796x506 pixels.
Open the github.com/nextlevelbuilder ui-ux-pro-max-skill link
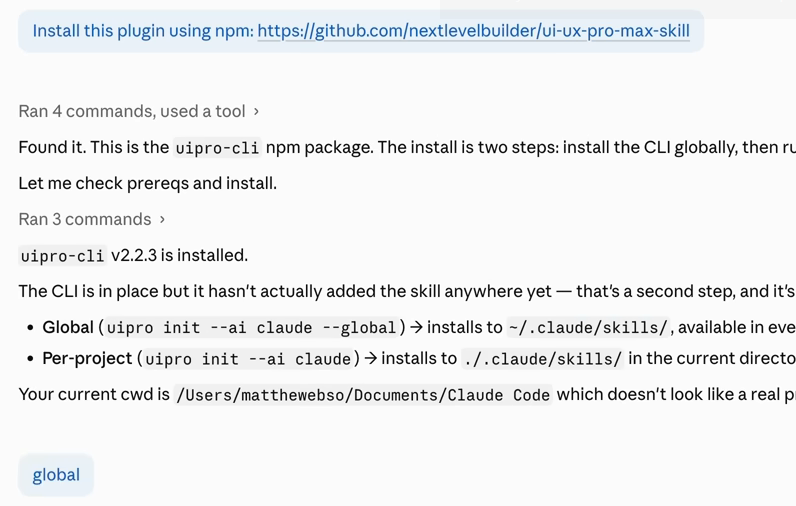click(473, 31)
